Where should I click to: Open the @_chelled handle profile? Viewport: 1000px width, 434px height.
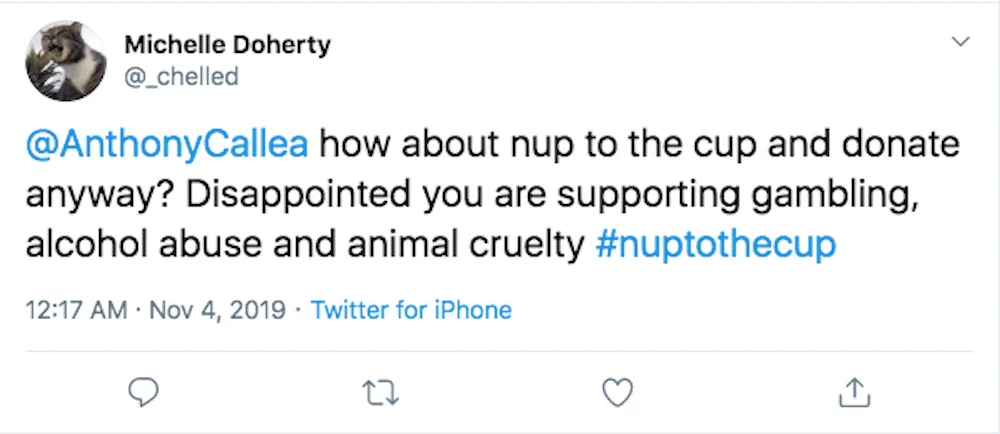pyautogui.click(x=181, y=76)
